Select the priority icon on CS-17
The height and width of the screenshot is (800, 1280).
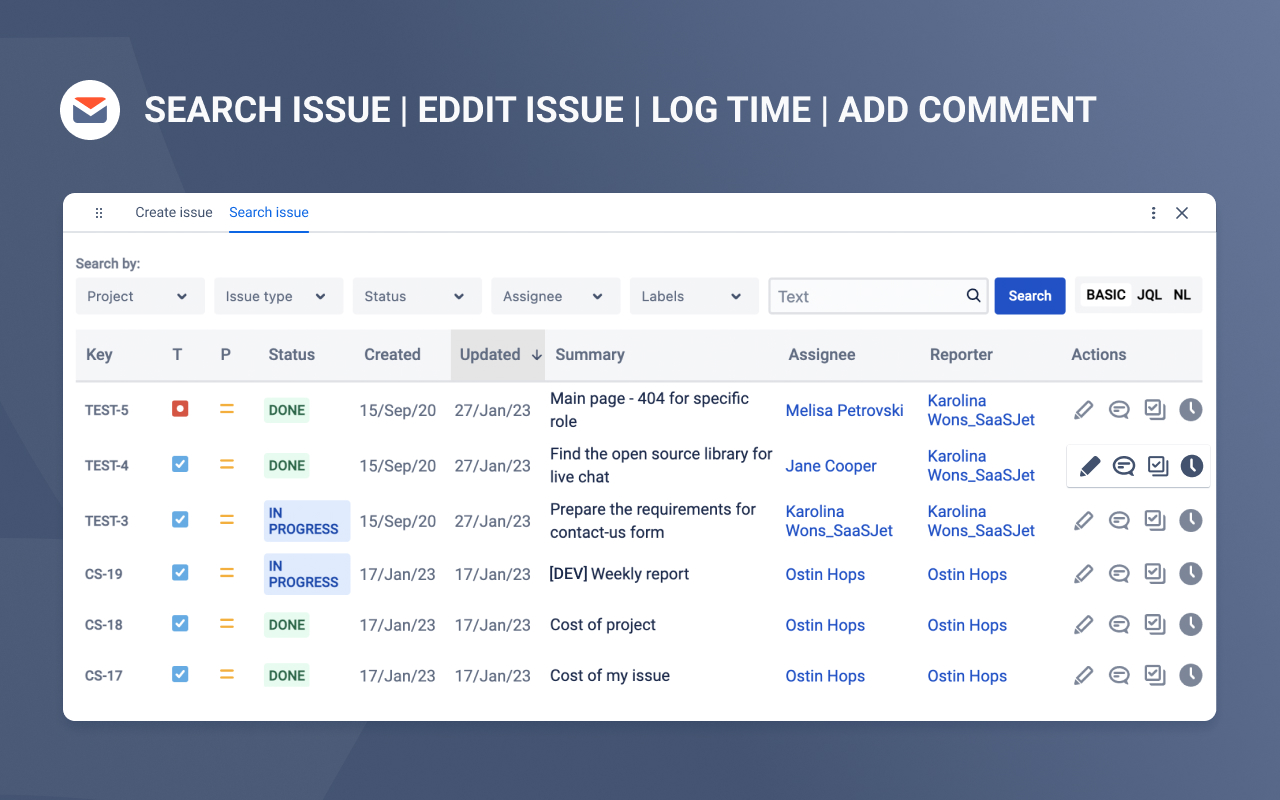(x=227, y=675)
